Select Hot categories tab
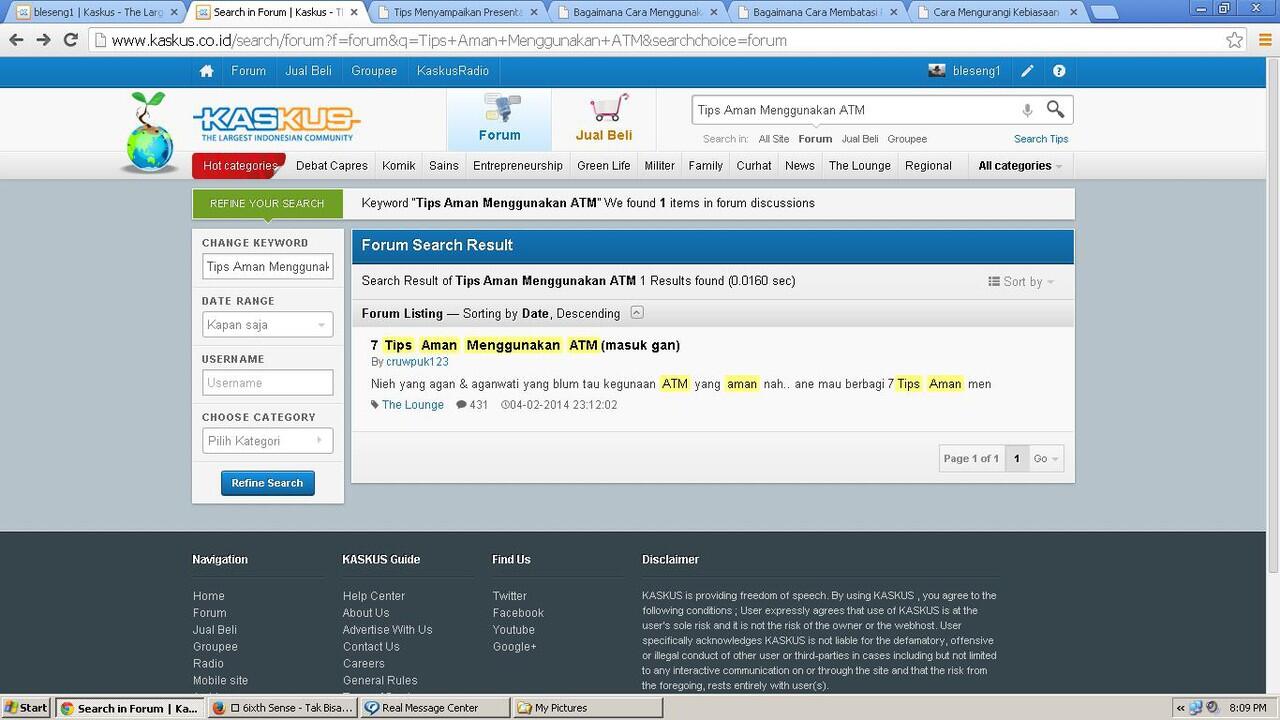Viewport: 1280px width, 720px height. (240, 166)
